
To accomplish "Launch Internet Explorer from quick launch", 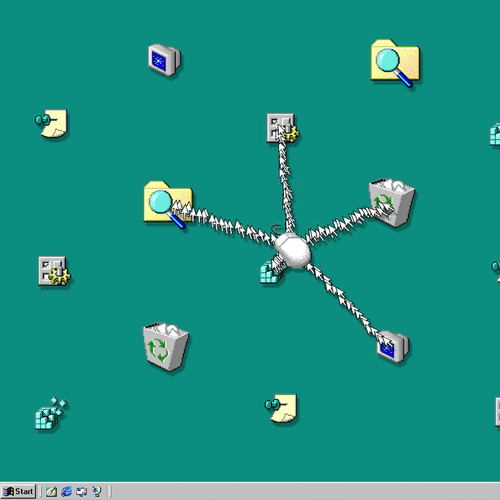I will pyautogui.click(x=67, y=491).
